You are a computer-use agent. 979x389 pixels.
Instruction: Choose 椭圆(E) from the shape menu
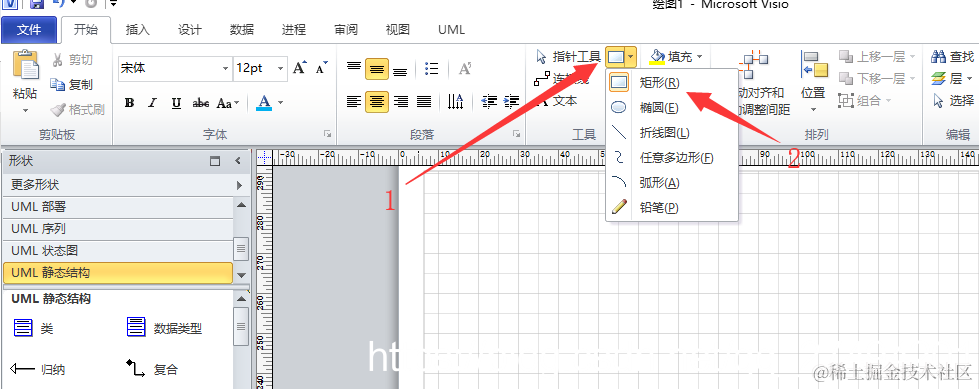point(672,107)
